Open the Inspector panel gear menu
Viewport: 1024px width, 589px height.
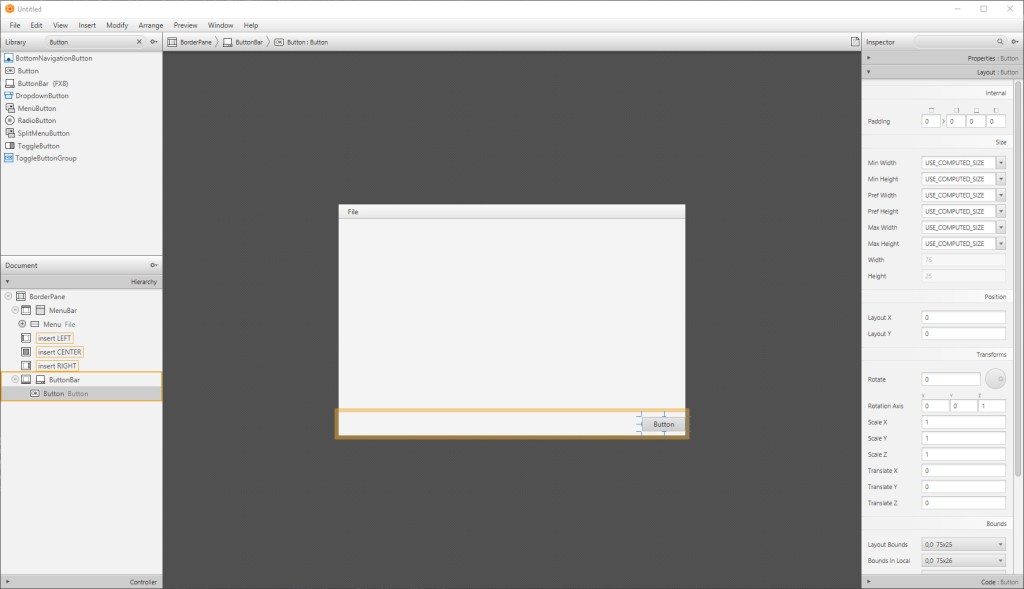(1013, 42)
